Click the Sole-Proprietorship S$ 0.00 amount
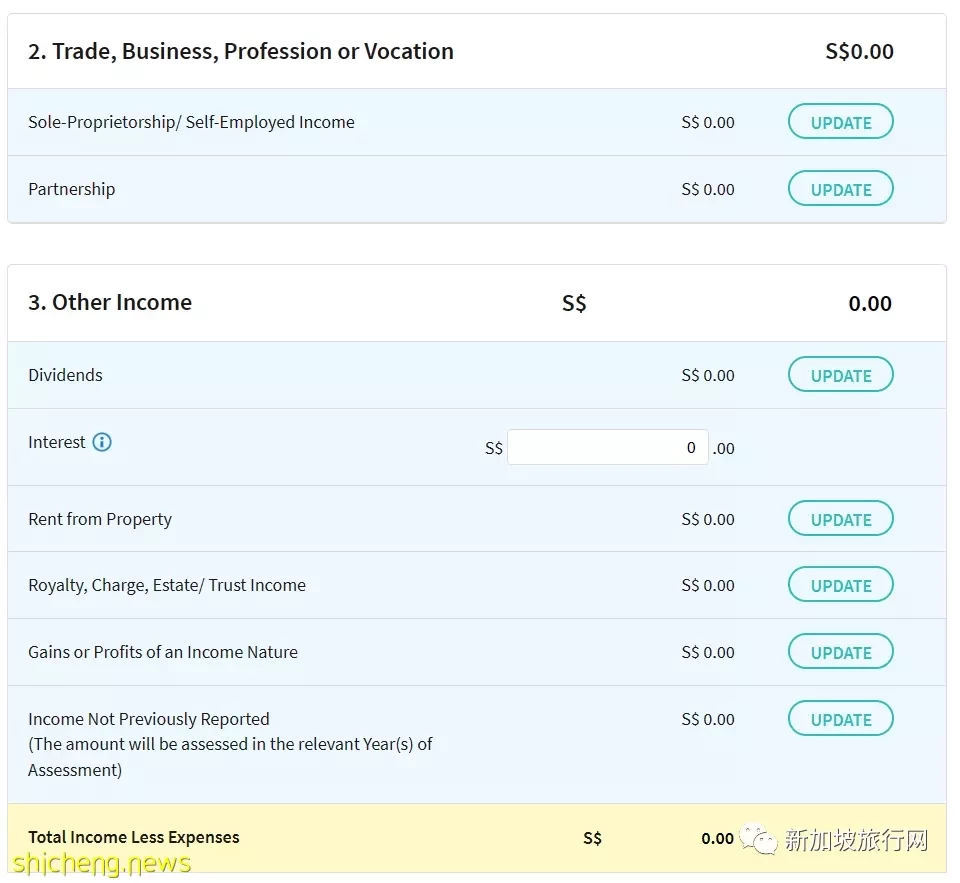This screenshot has width=960, height=883. tap(708, 122)
